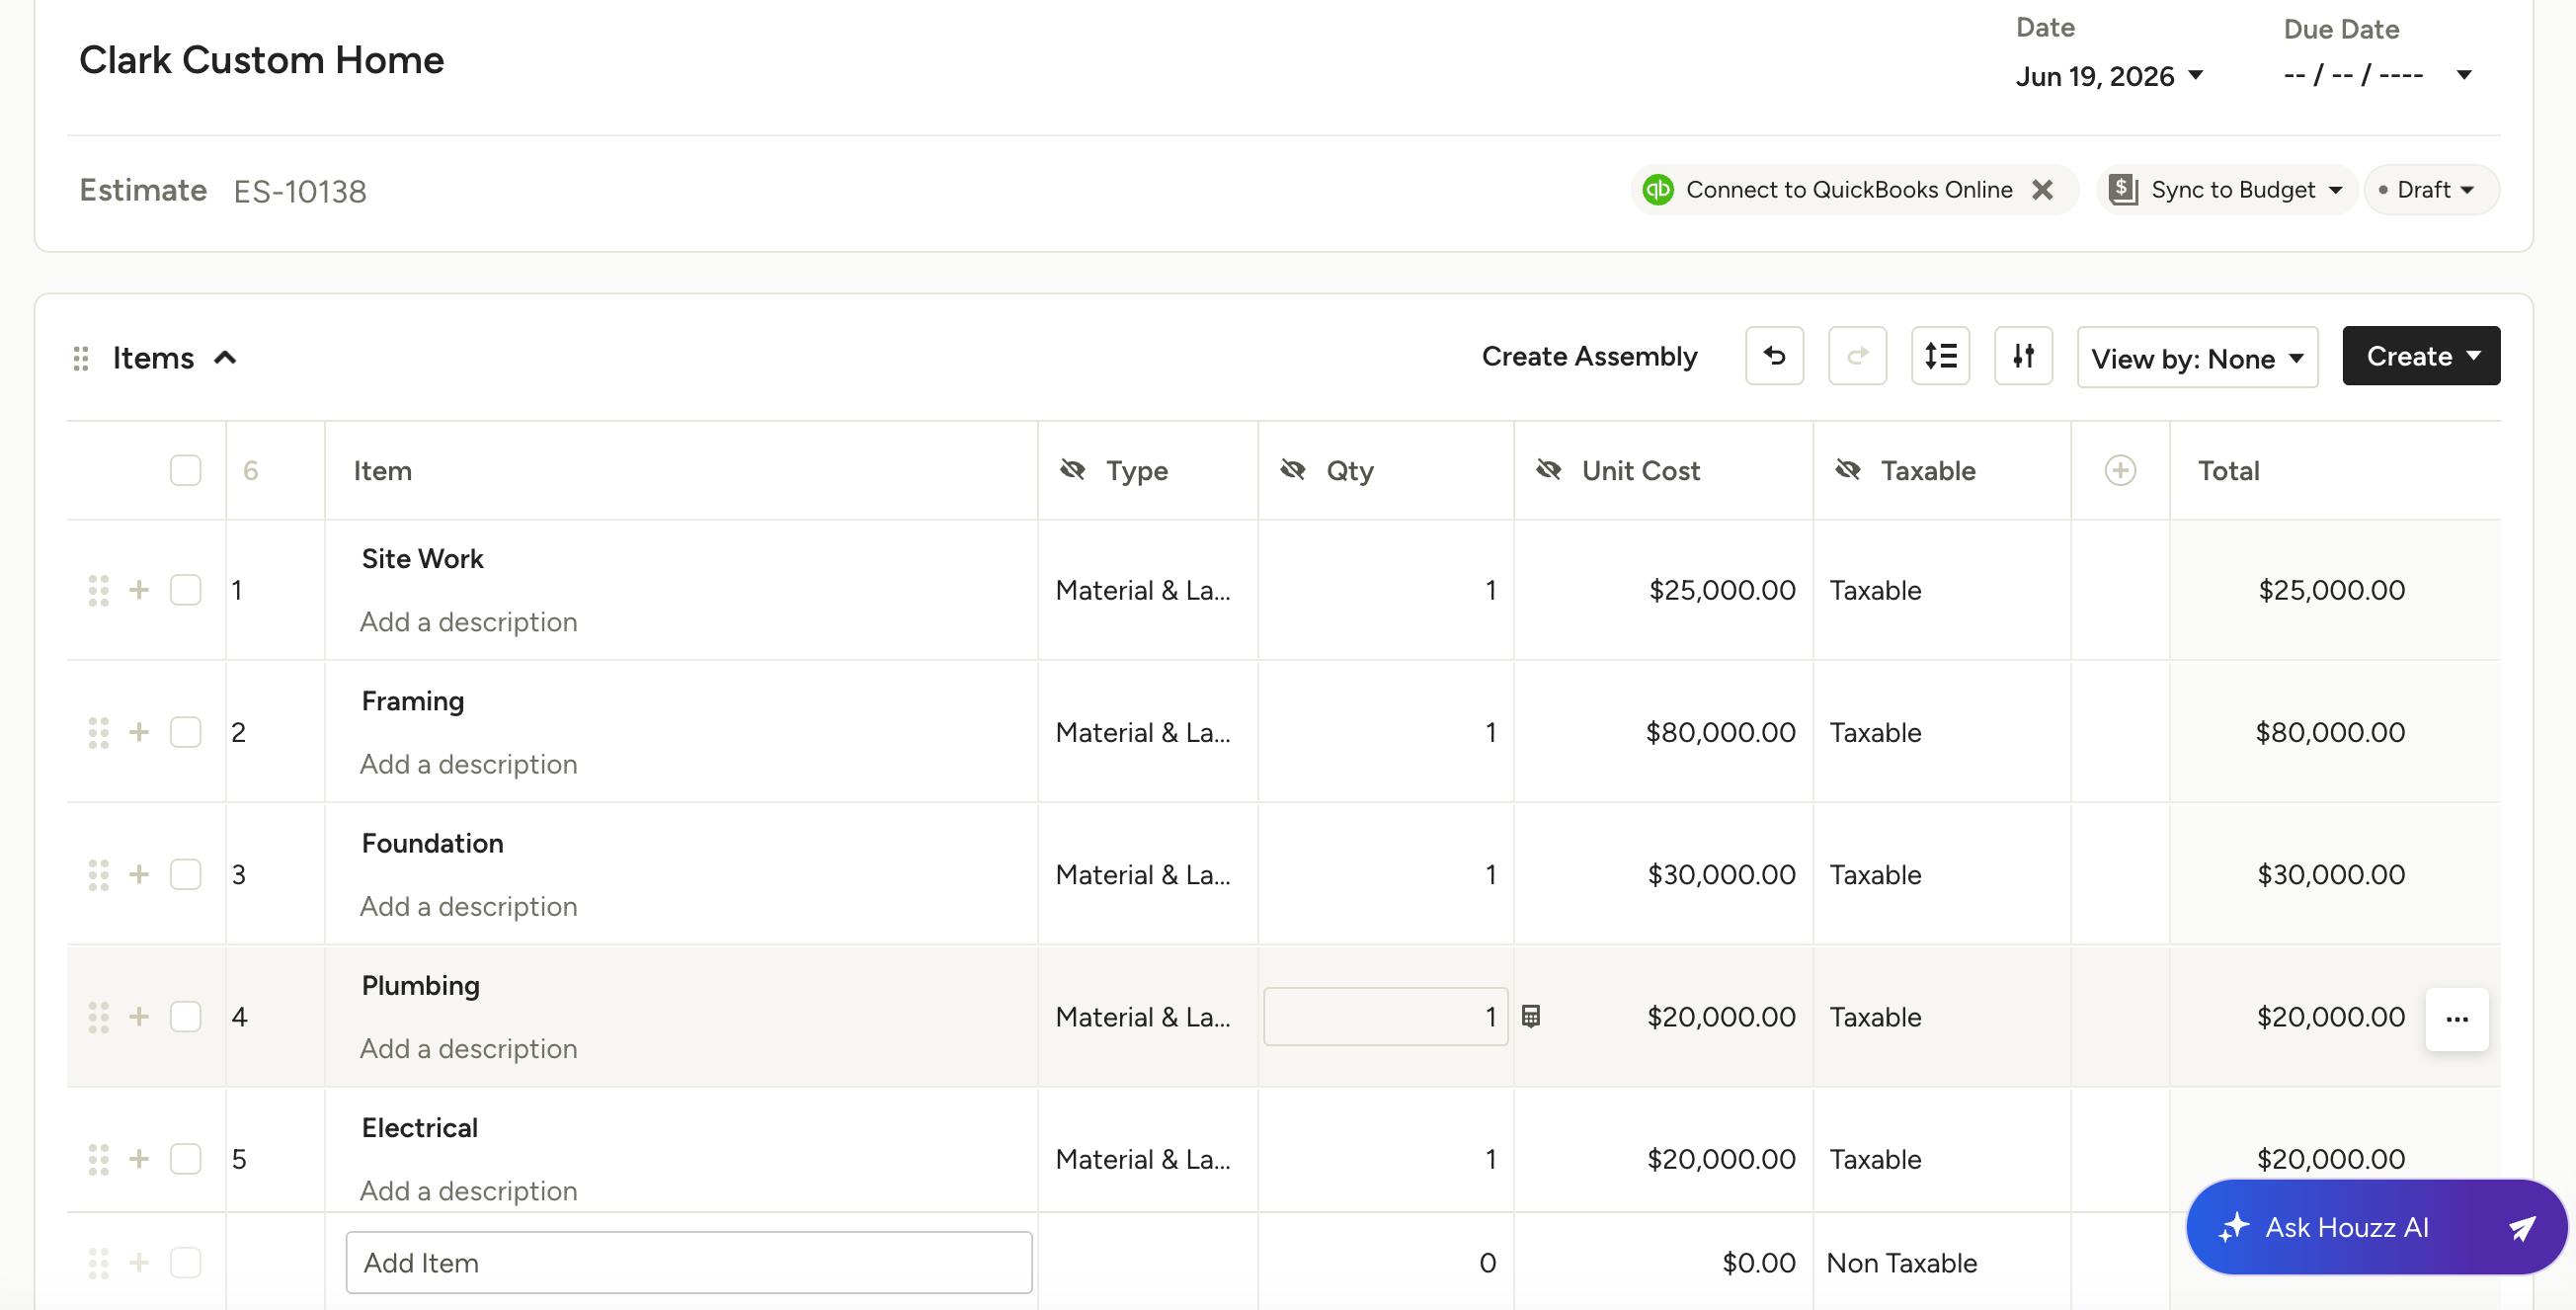
Task: Click Non Taxable in the new item row
Action: 1901,1262
